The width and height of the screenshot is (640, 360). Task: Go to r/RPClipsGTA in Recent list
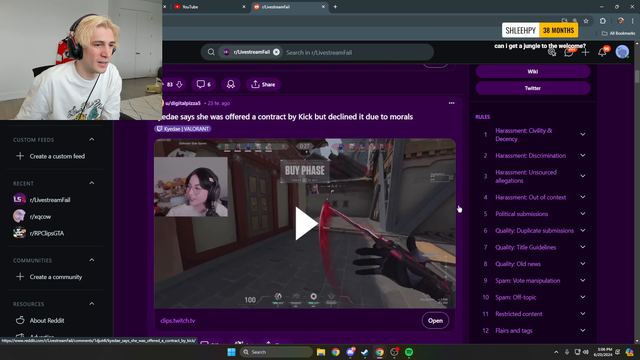click(x=39, y=233)
